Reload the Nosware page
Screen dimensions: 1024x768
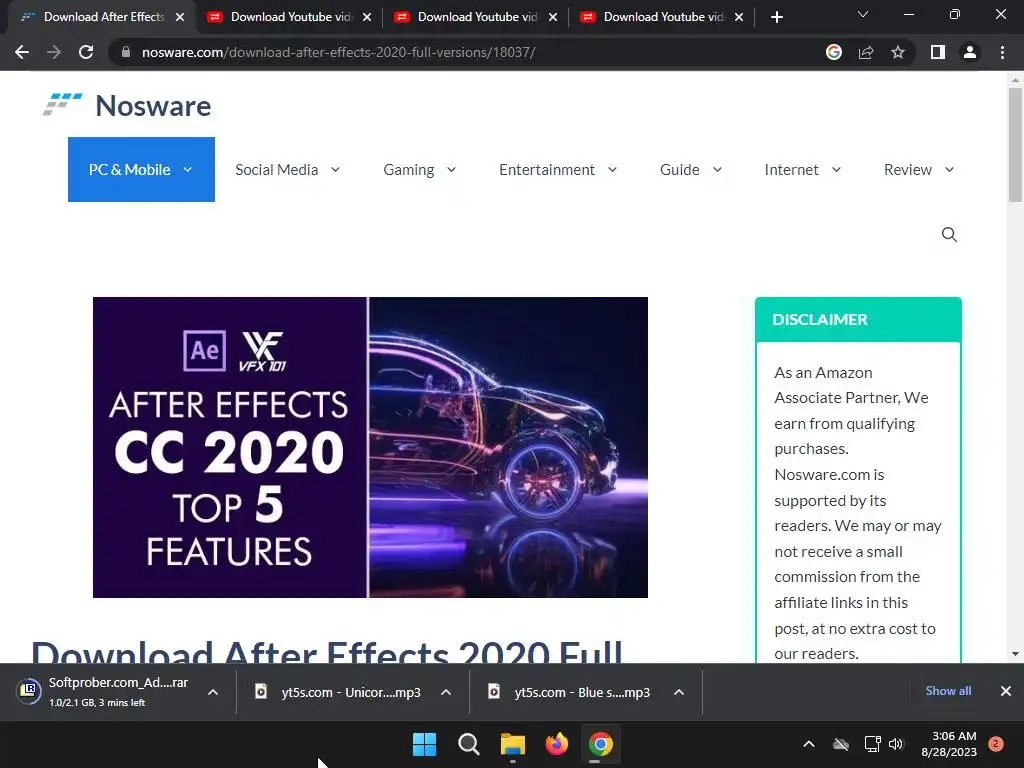[x=86, y=52]
